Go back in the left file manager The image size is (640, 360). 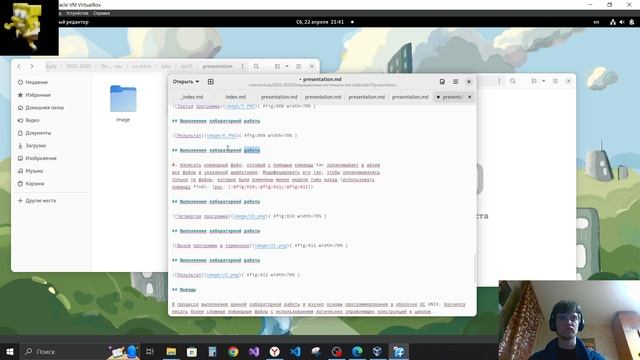[19, 66]
